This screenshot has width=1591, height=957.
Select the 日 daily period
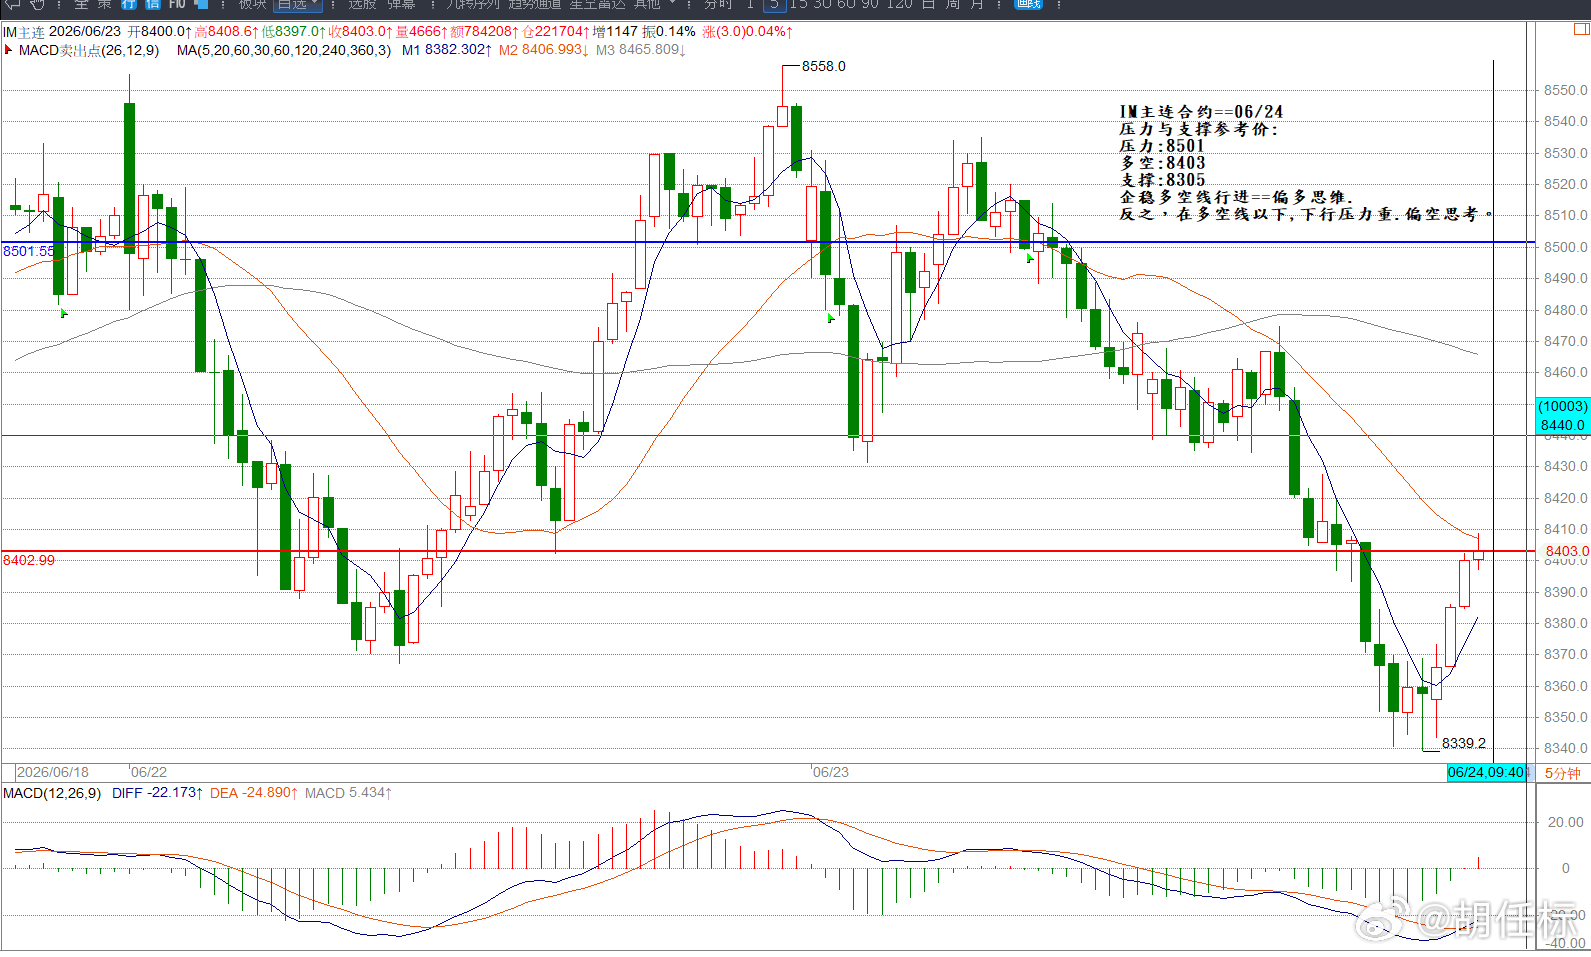click(927, 4)
